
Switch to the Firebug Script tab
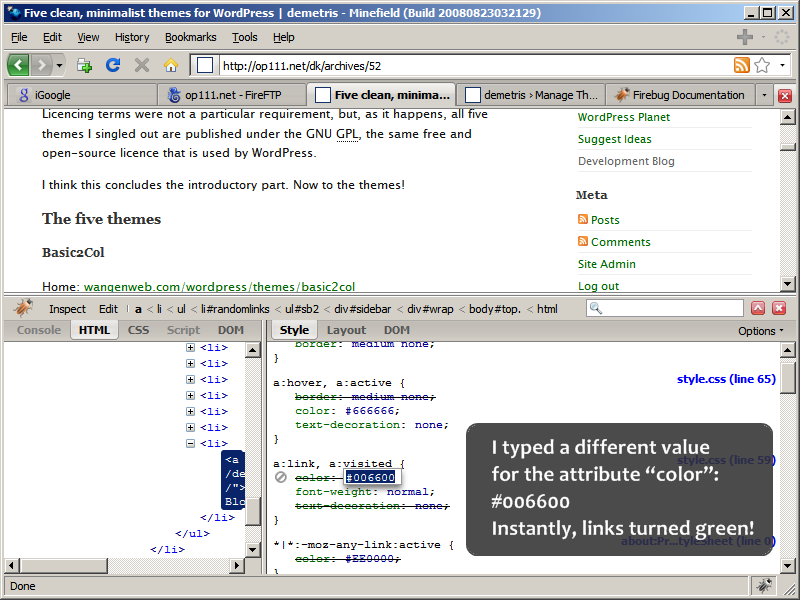(x=183, y=330)
